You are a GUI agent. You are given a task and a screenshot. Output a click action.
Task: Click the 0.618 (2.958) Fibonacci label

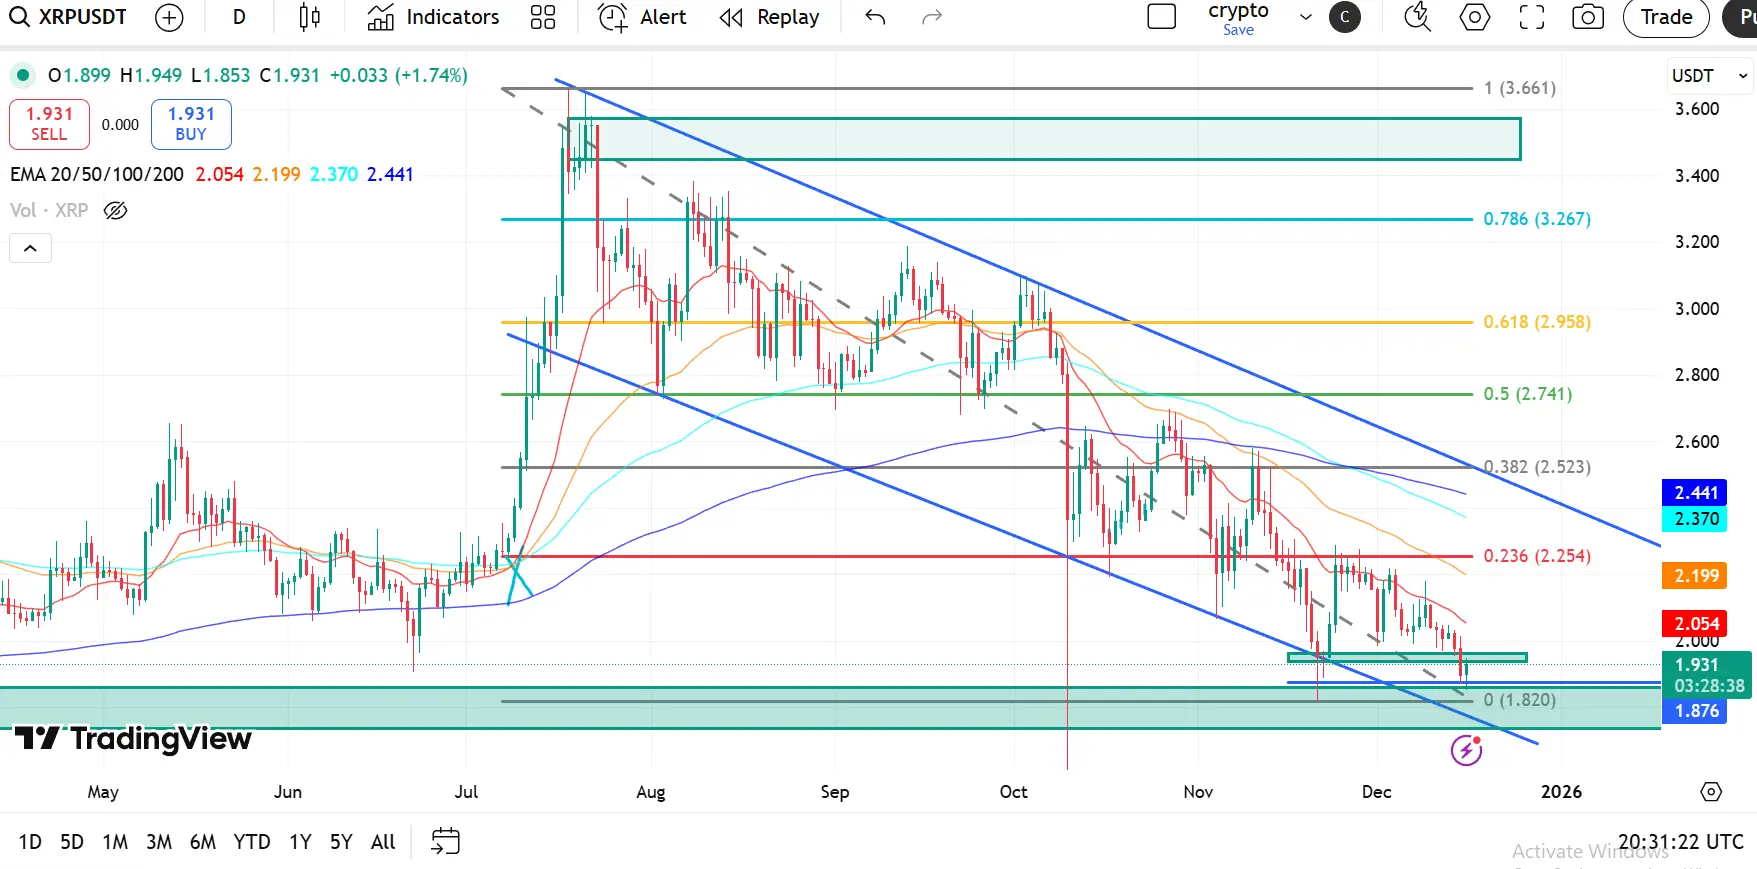point(1537,322)
